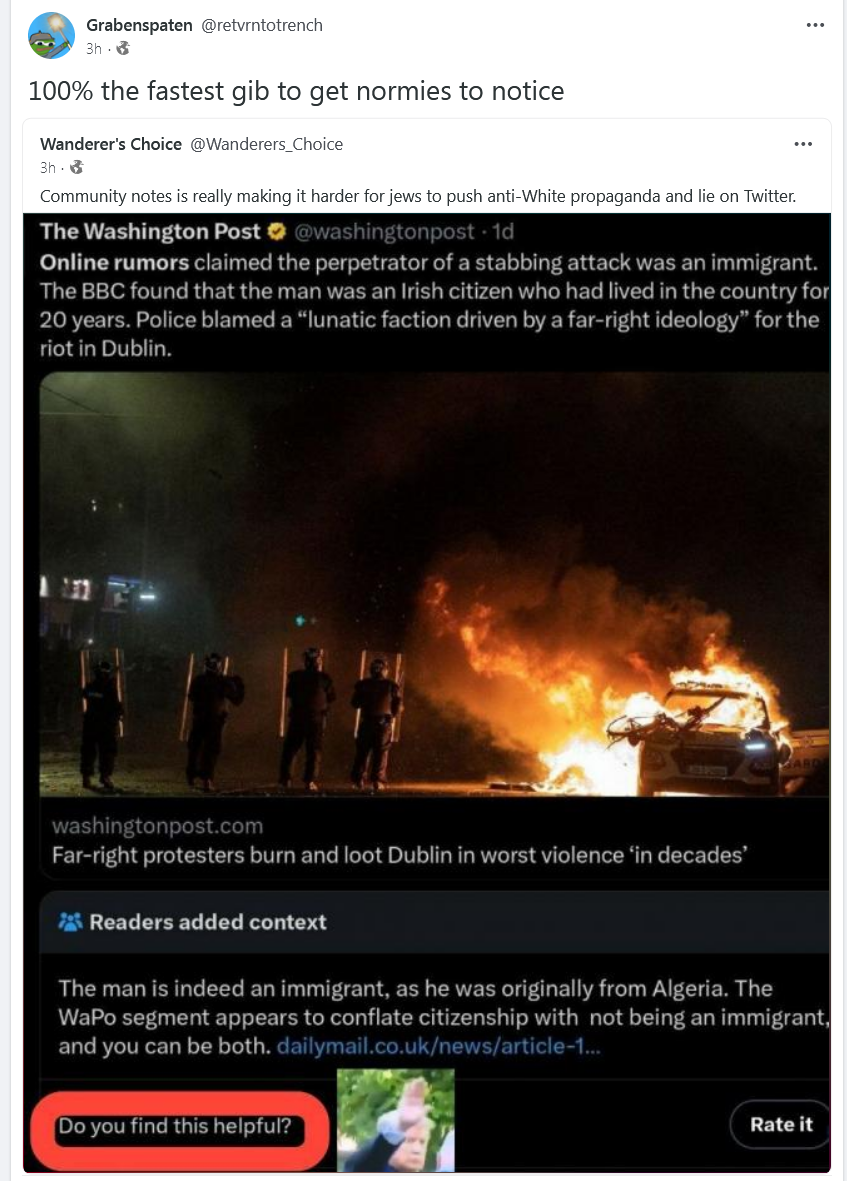
Task: Click the Readers added context header
Action: pyautogui.click(x=207, y=921)
